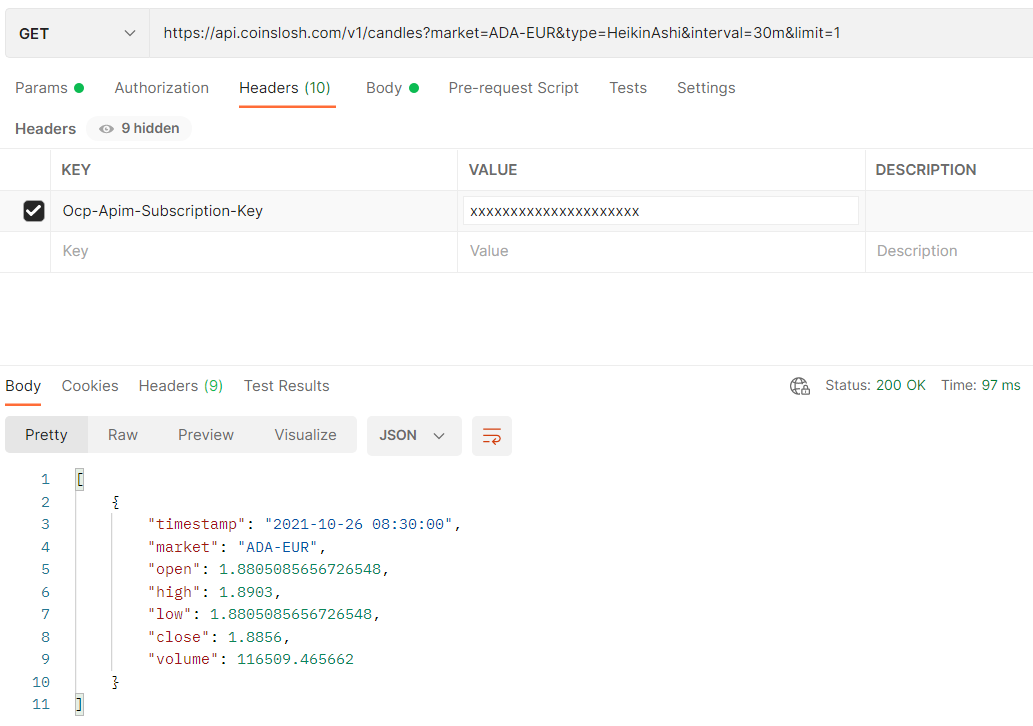Click the volume value 116509.465662

[295, 659]
